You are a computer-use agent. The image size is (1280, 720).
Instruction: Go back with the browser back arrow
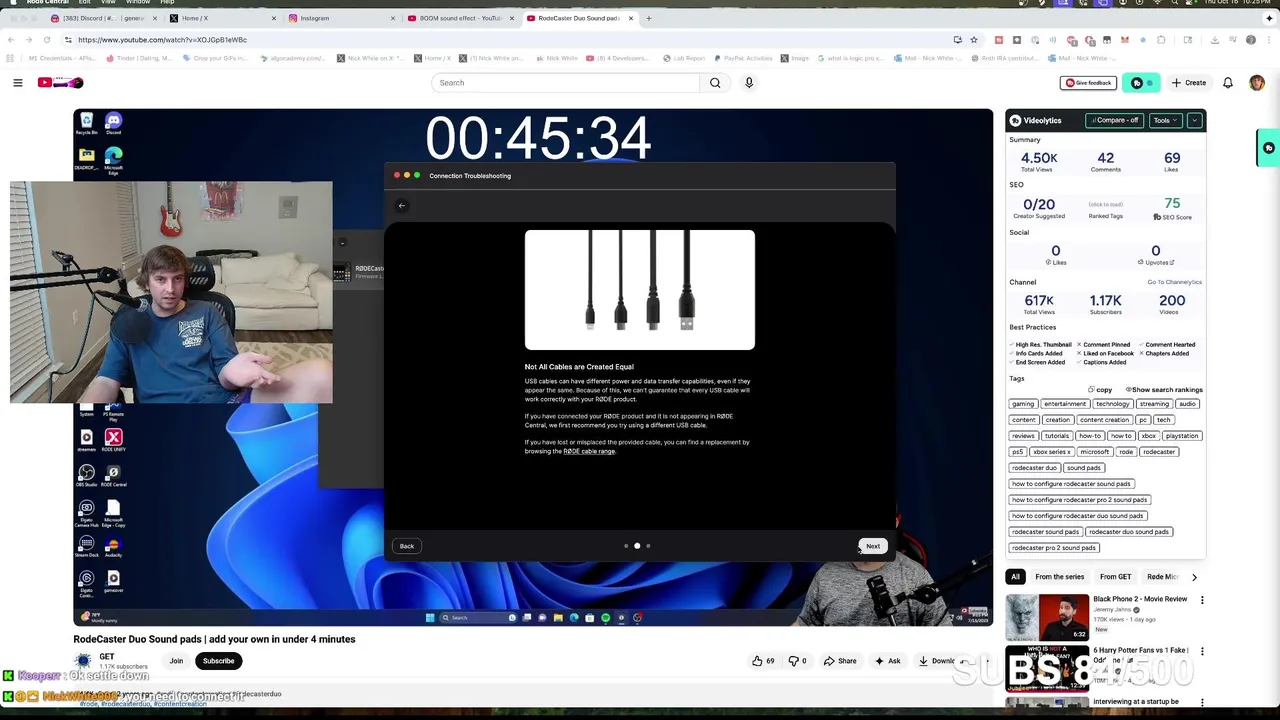pos(10,39)
